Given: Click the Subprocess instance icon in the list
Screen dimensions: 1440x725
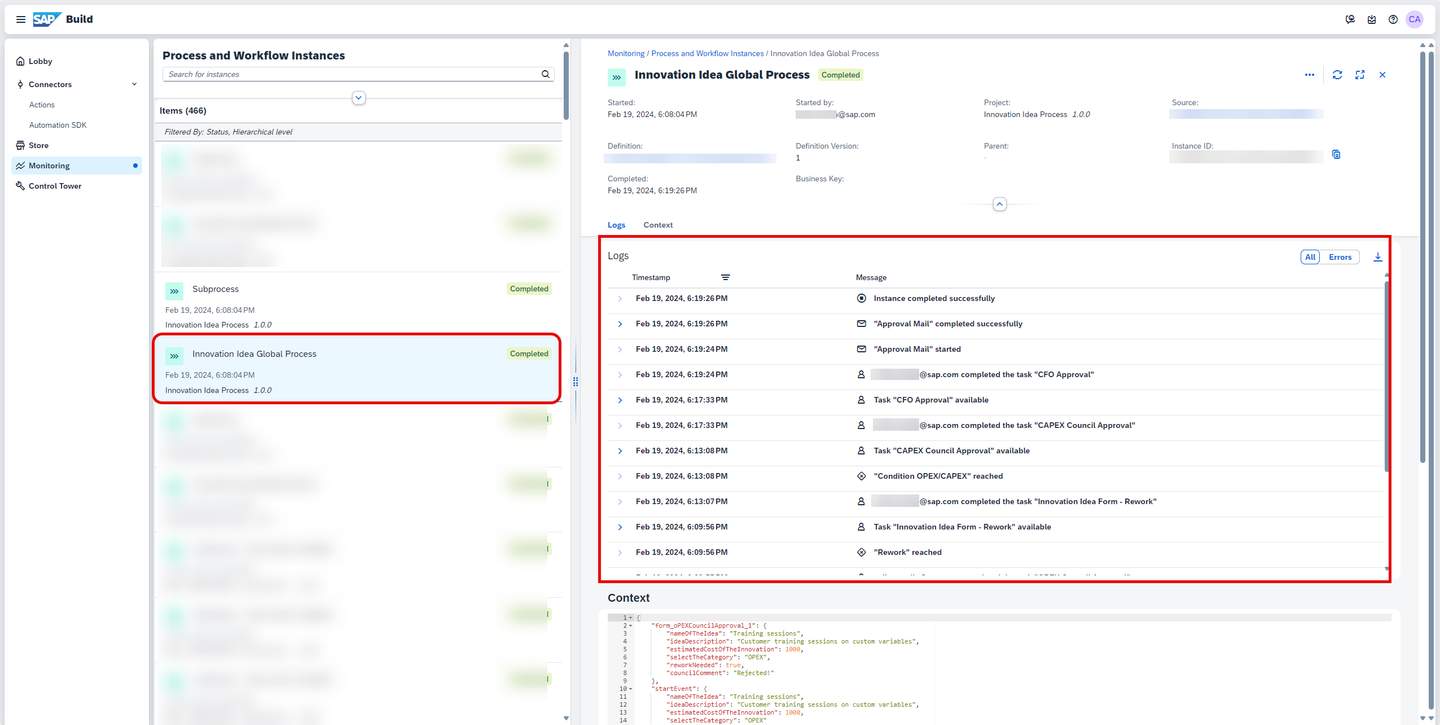Looking at the screenshot, I should coord(174,291).
